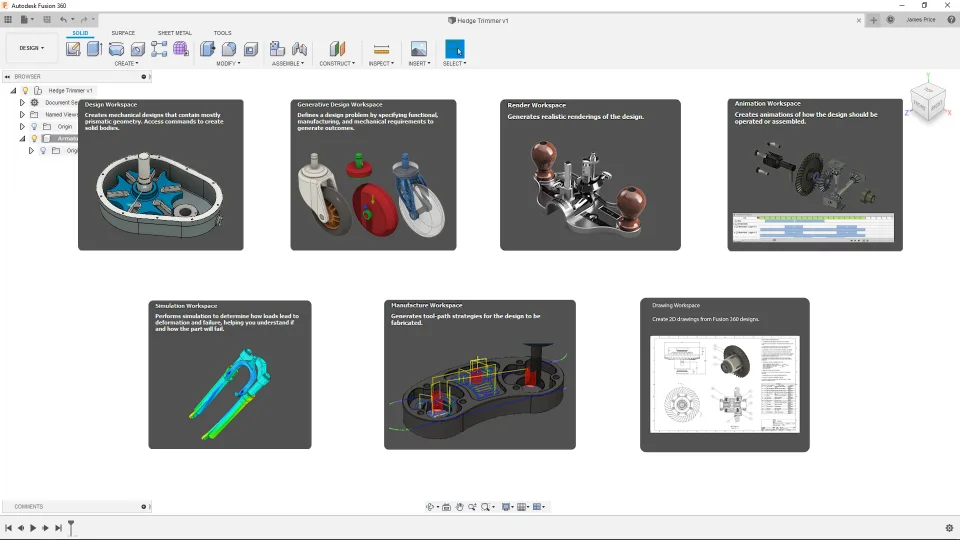Switch to the SHEET METAL tab
Screen dimensions: 960x540
tap(174, 33)
